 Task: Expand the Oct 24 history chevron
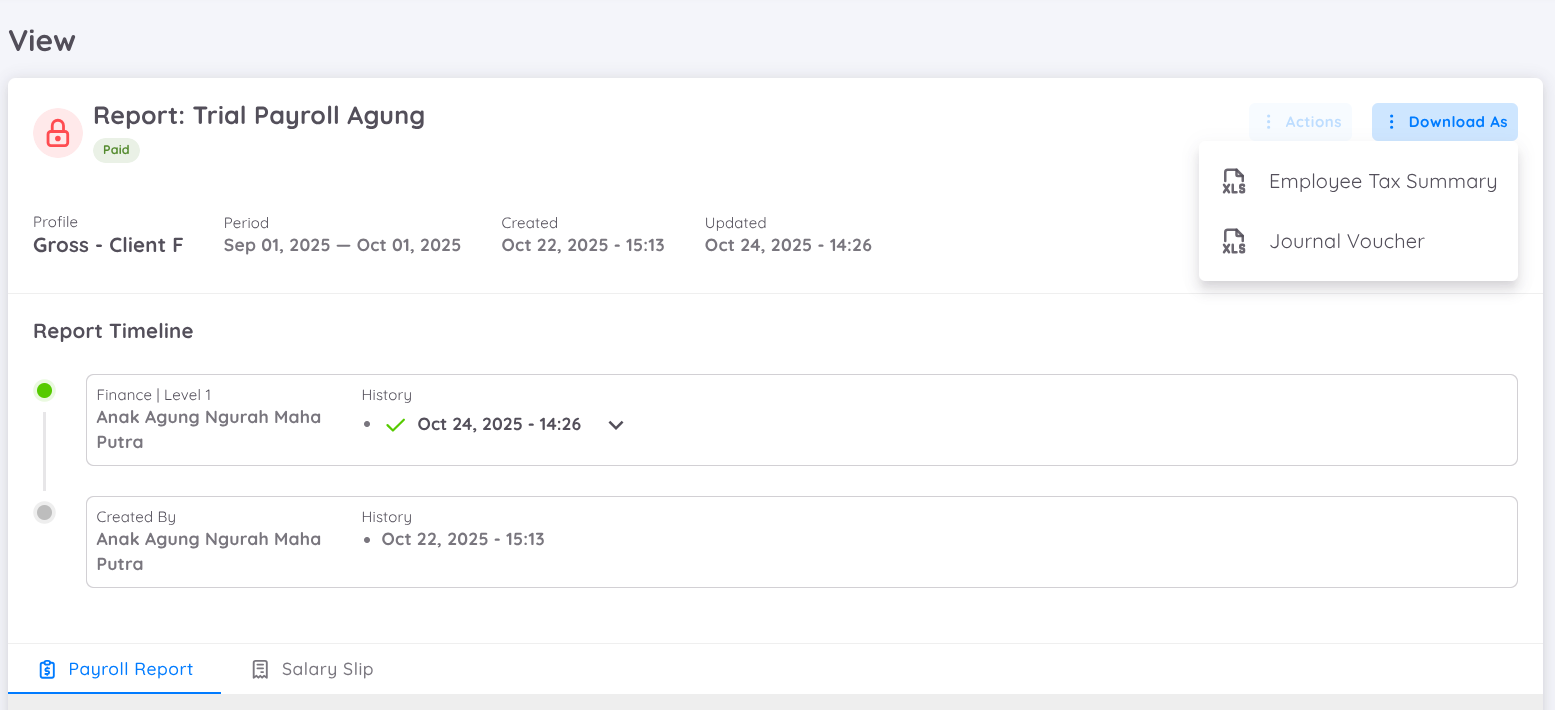coord(616,425)
